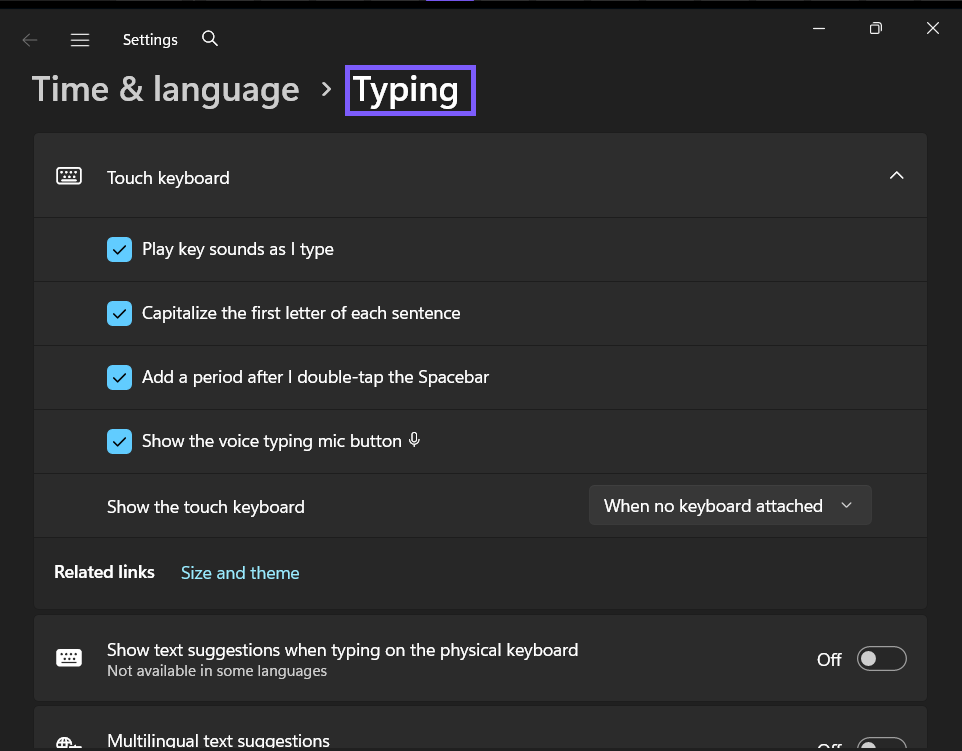Uncheck Capitalize the first letter checkbox
The height and width of the screenshot is (751, 962).
(119, 314)
